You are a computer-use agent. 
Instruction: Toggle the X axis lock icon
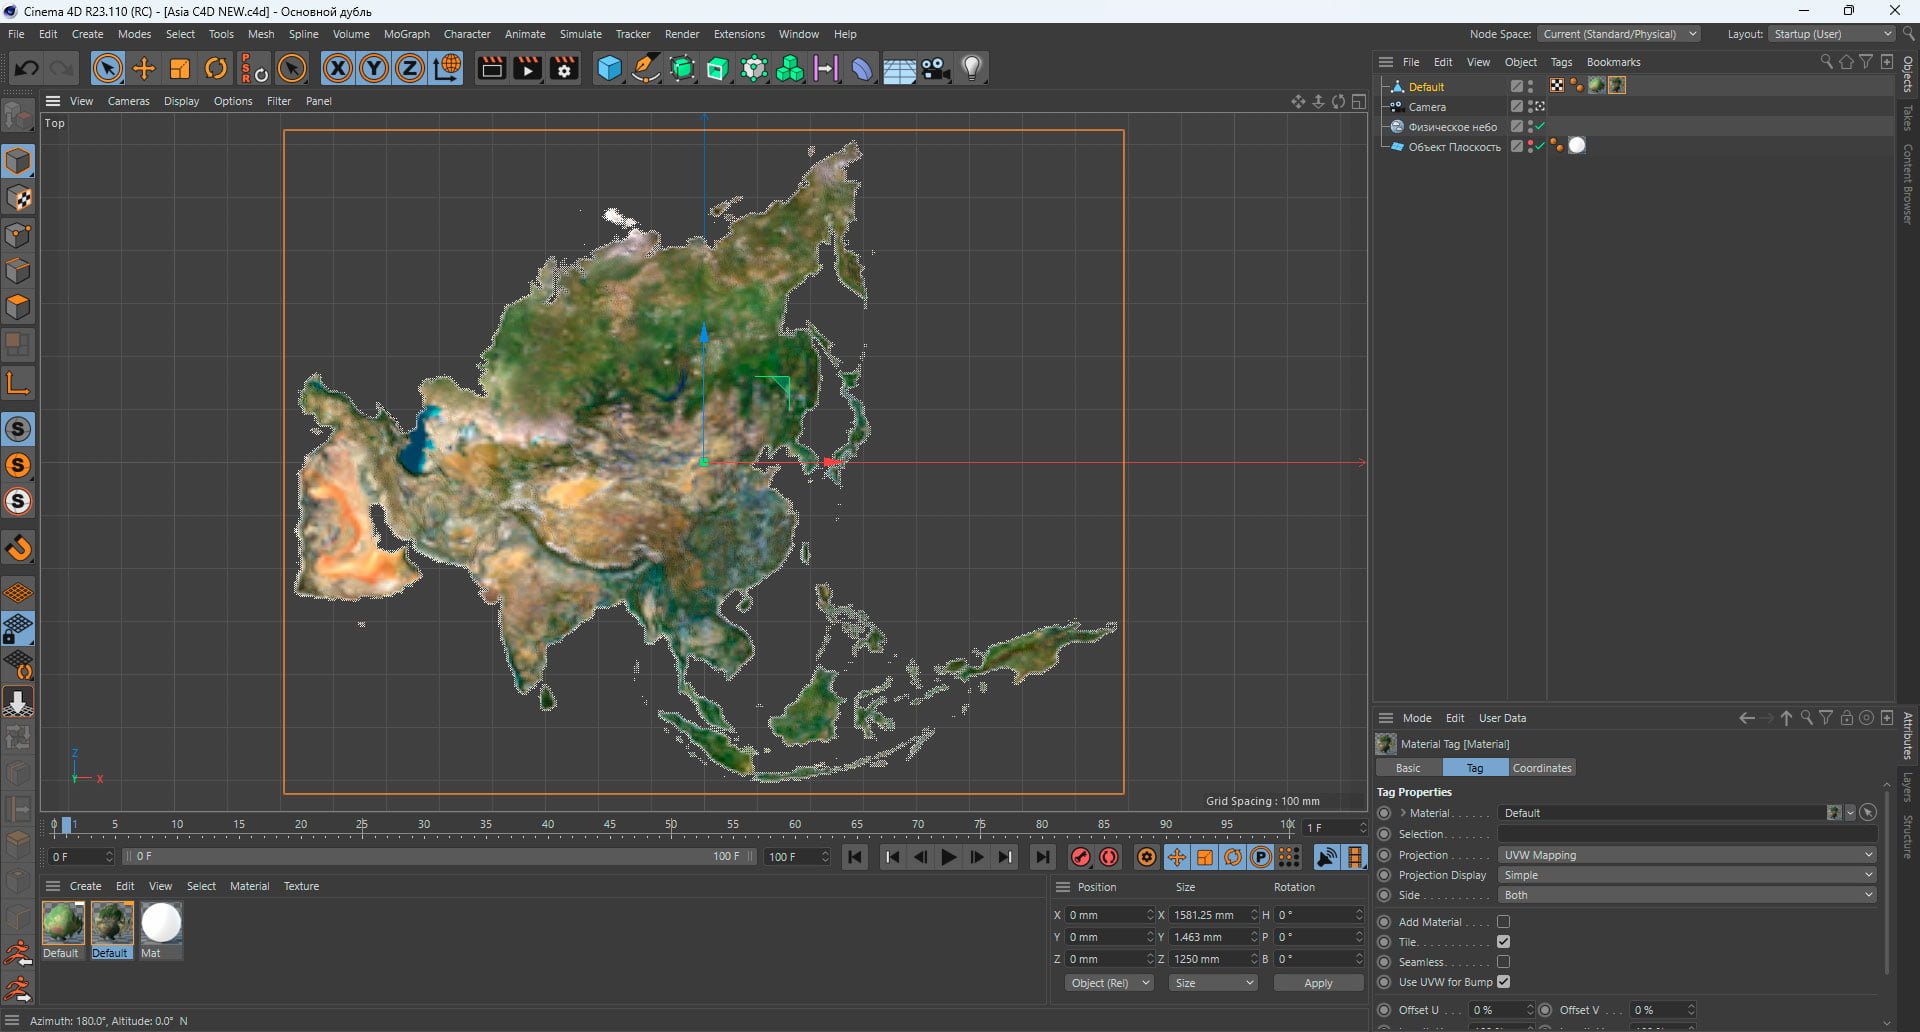[x=338, y=68]
